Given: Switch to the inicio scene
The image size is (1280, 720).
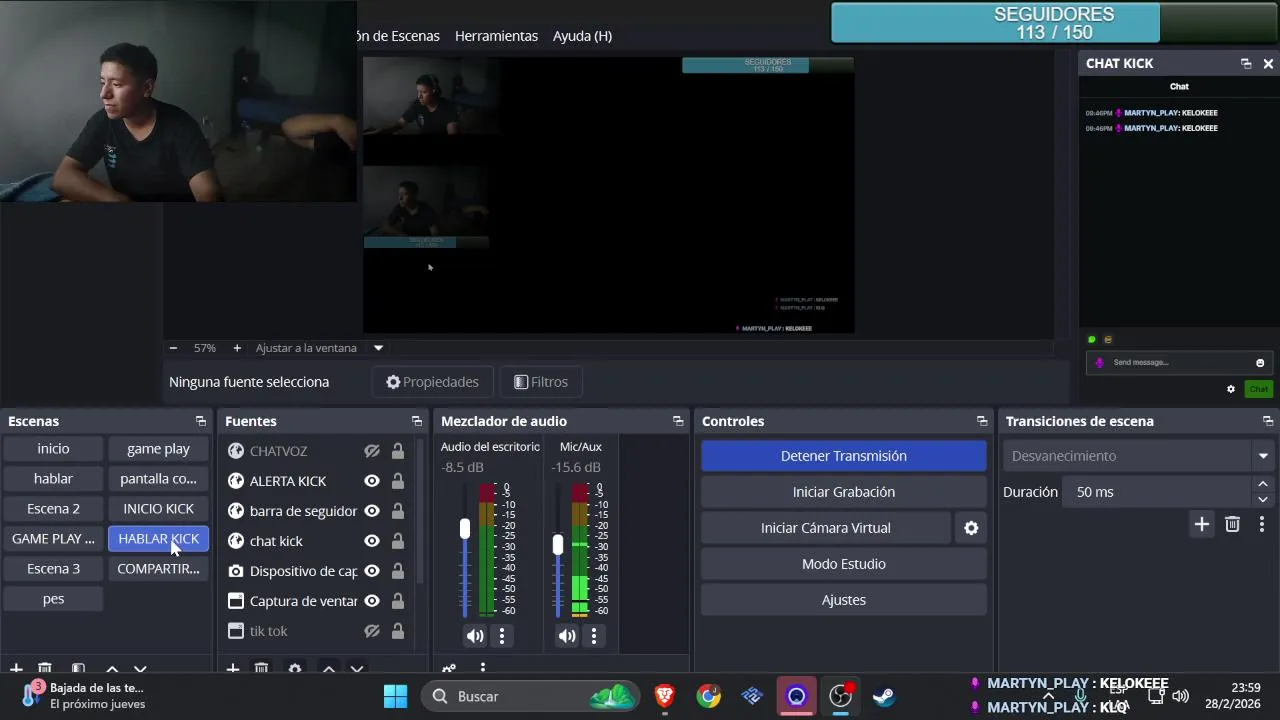Looking at the screenshot, I should click(53, 449).
